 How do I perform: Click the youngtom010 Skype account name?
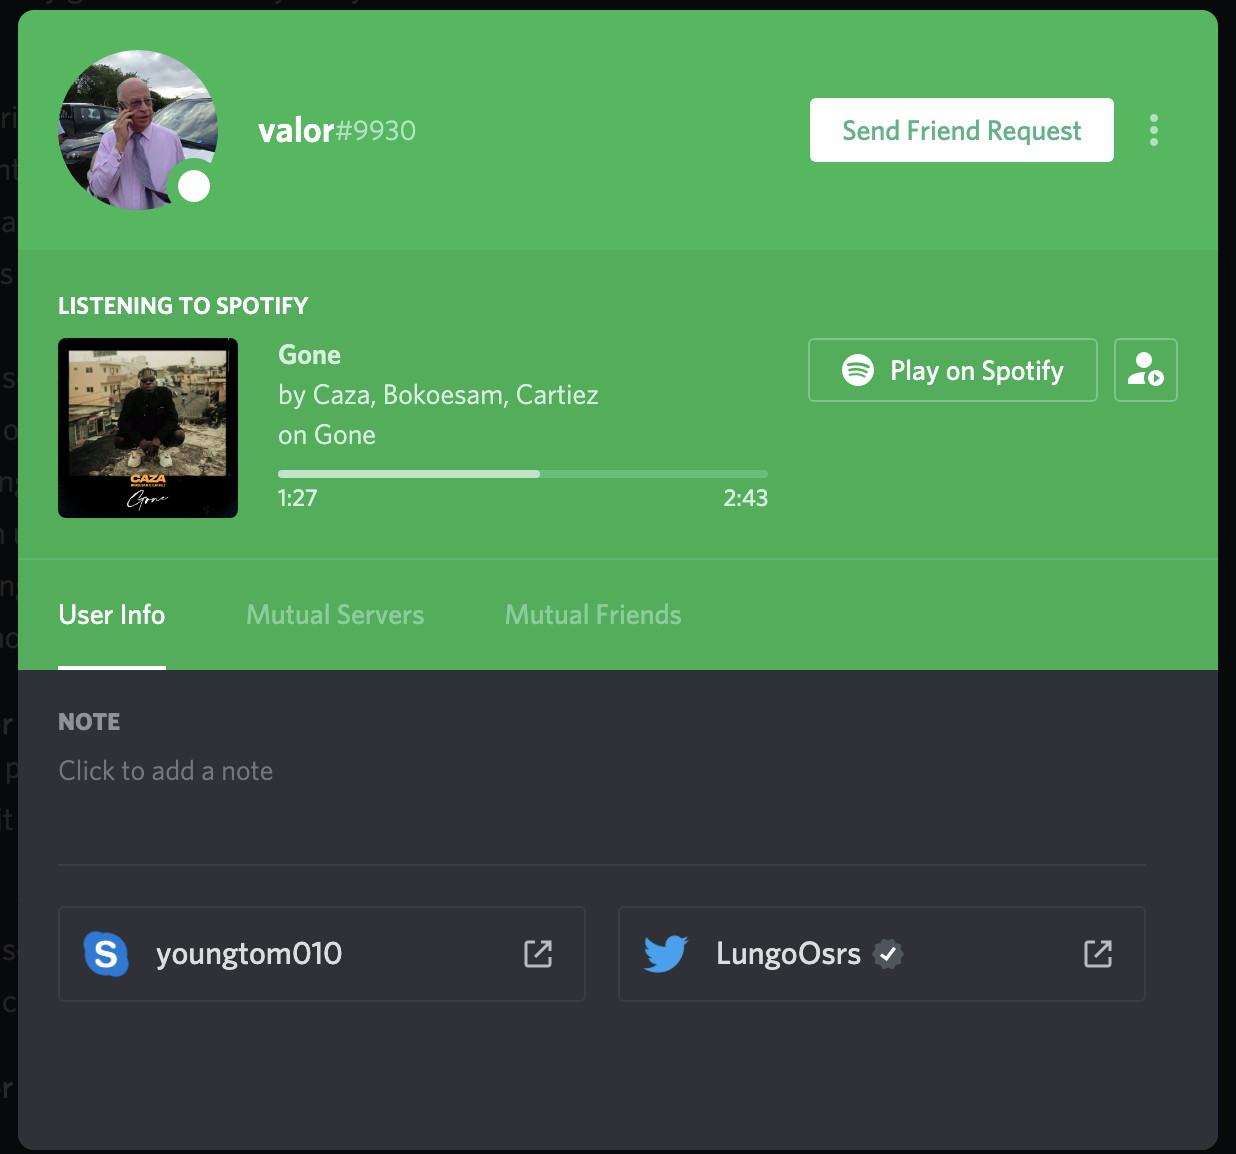pos(249,954)
